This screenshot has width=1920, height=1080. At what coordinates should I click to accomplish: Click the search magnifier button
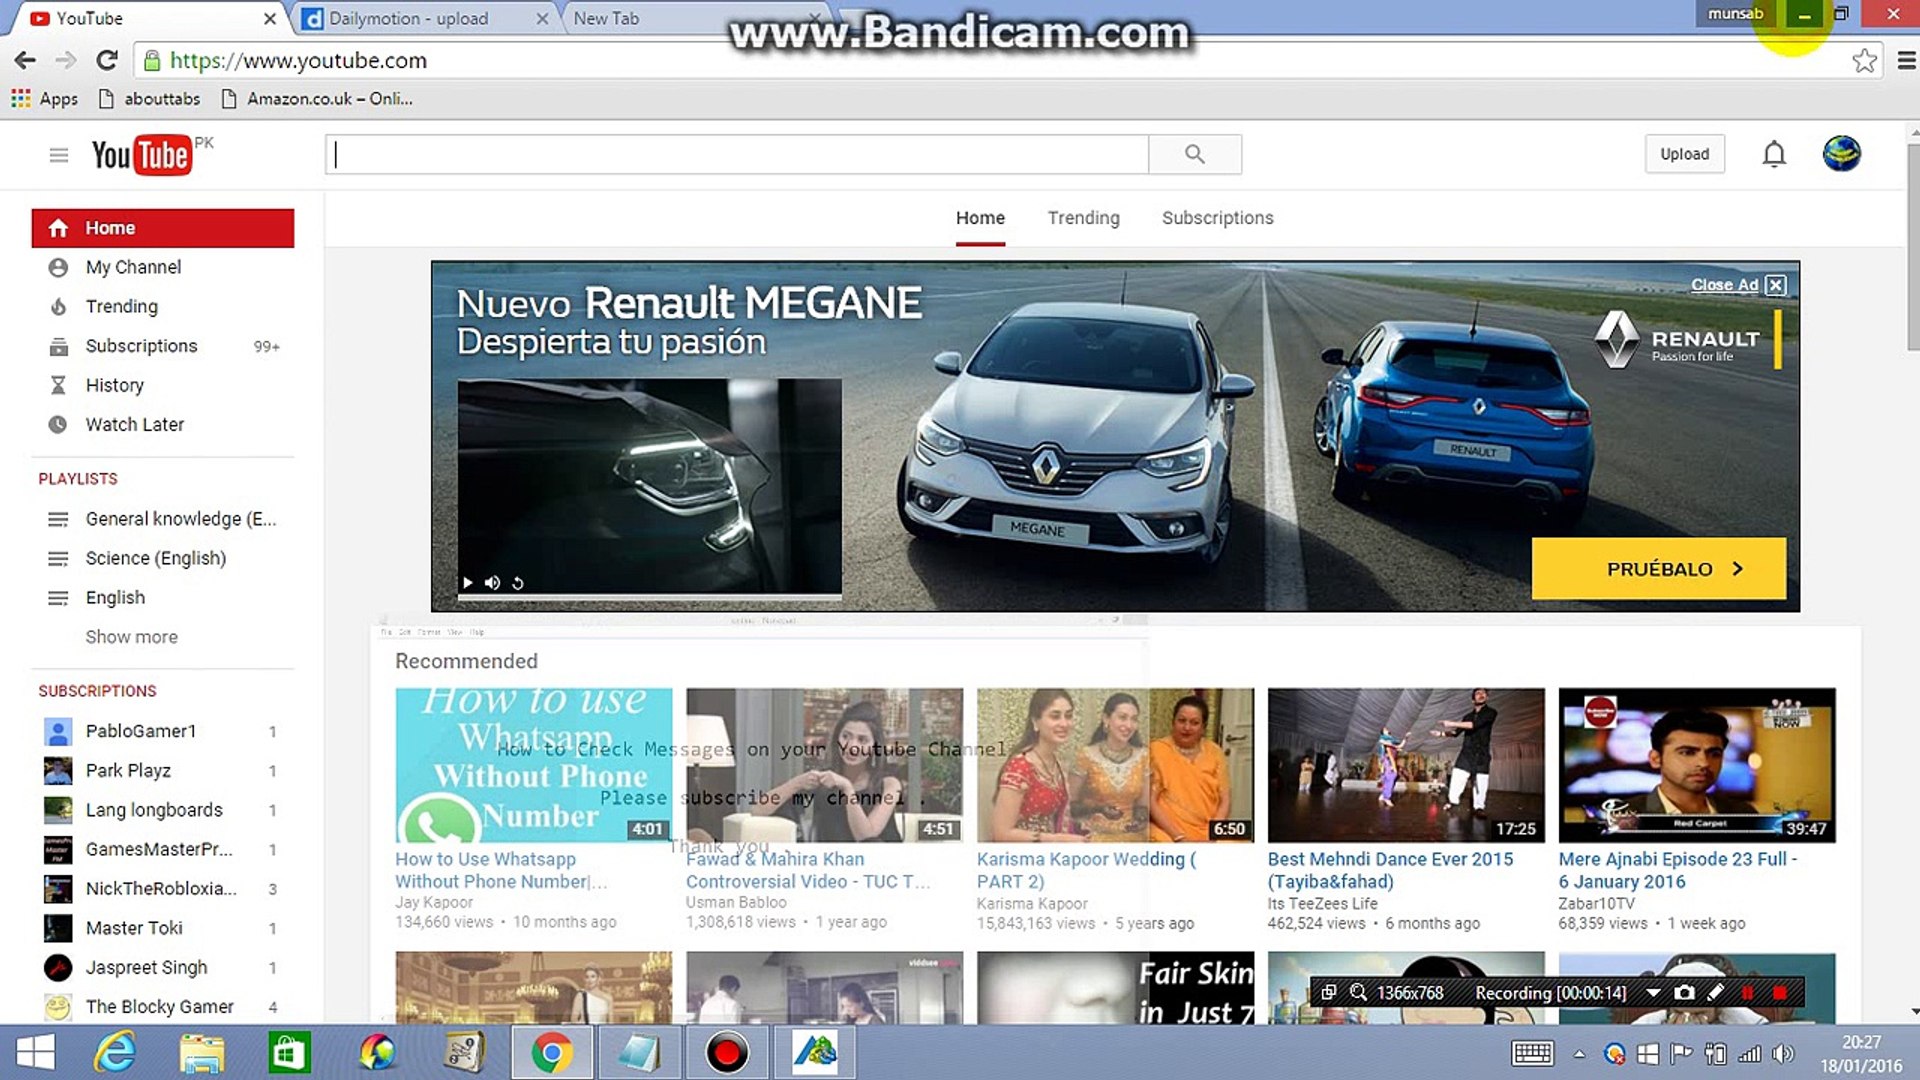(x=1194, y=154)
